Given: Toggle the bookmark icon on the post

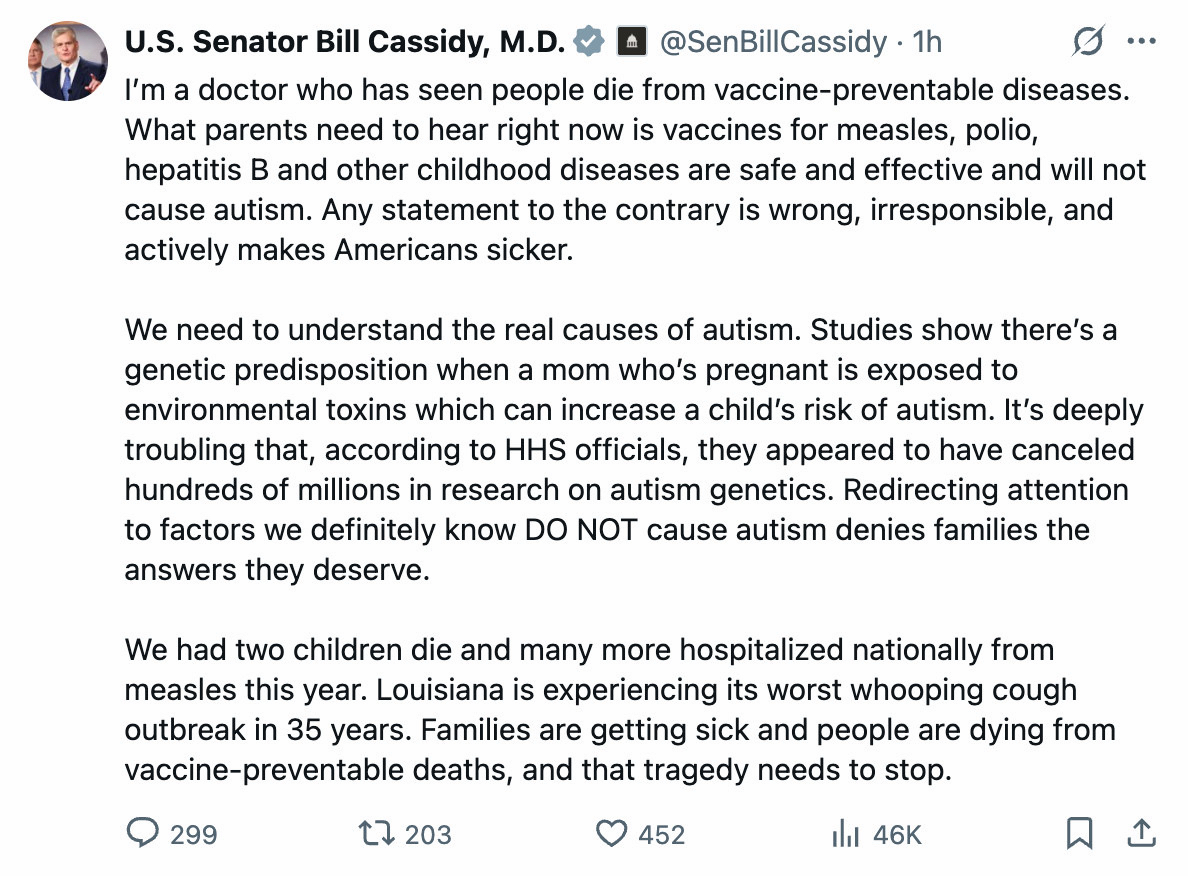Looking at the screenshot, I should (1079, 833).
